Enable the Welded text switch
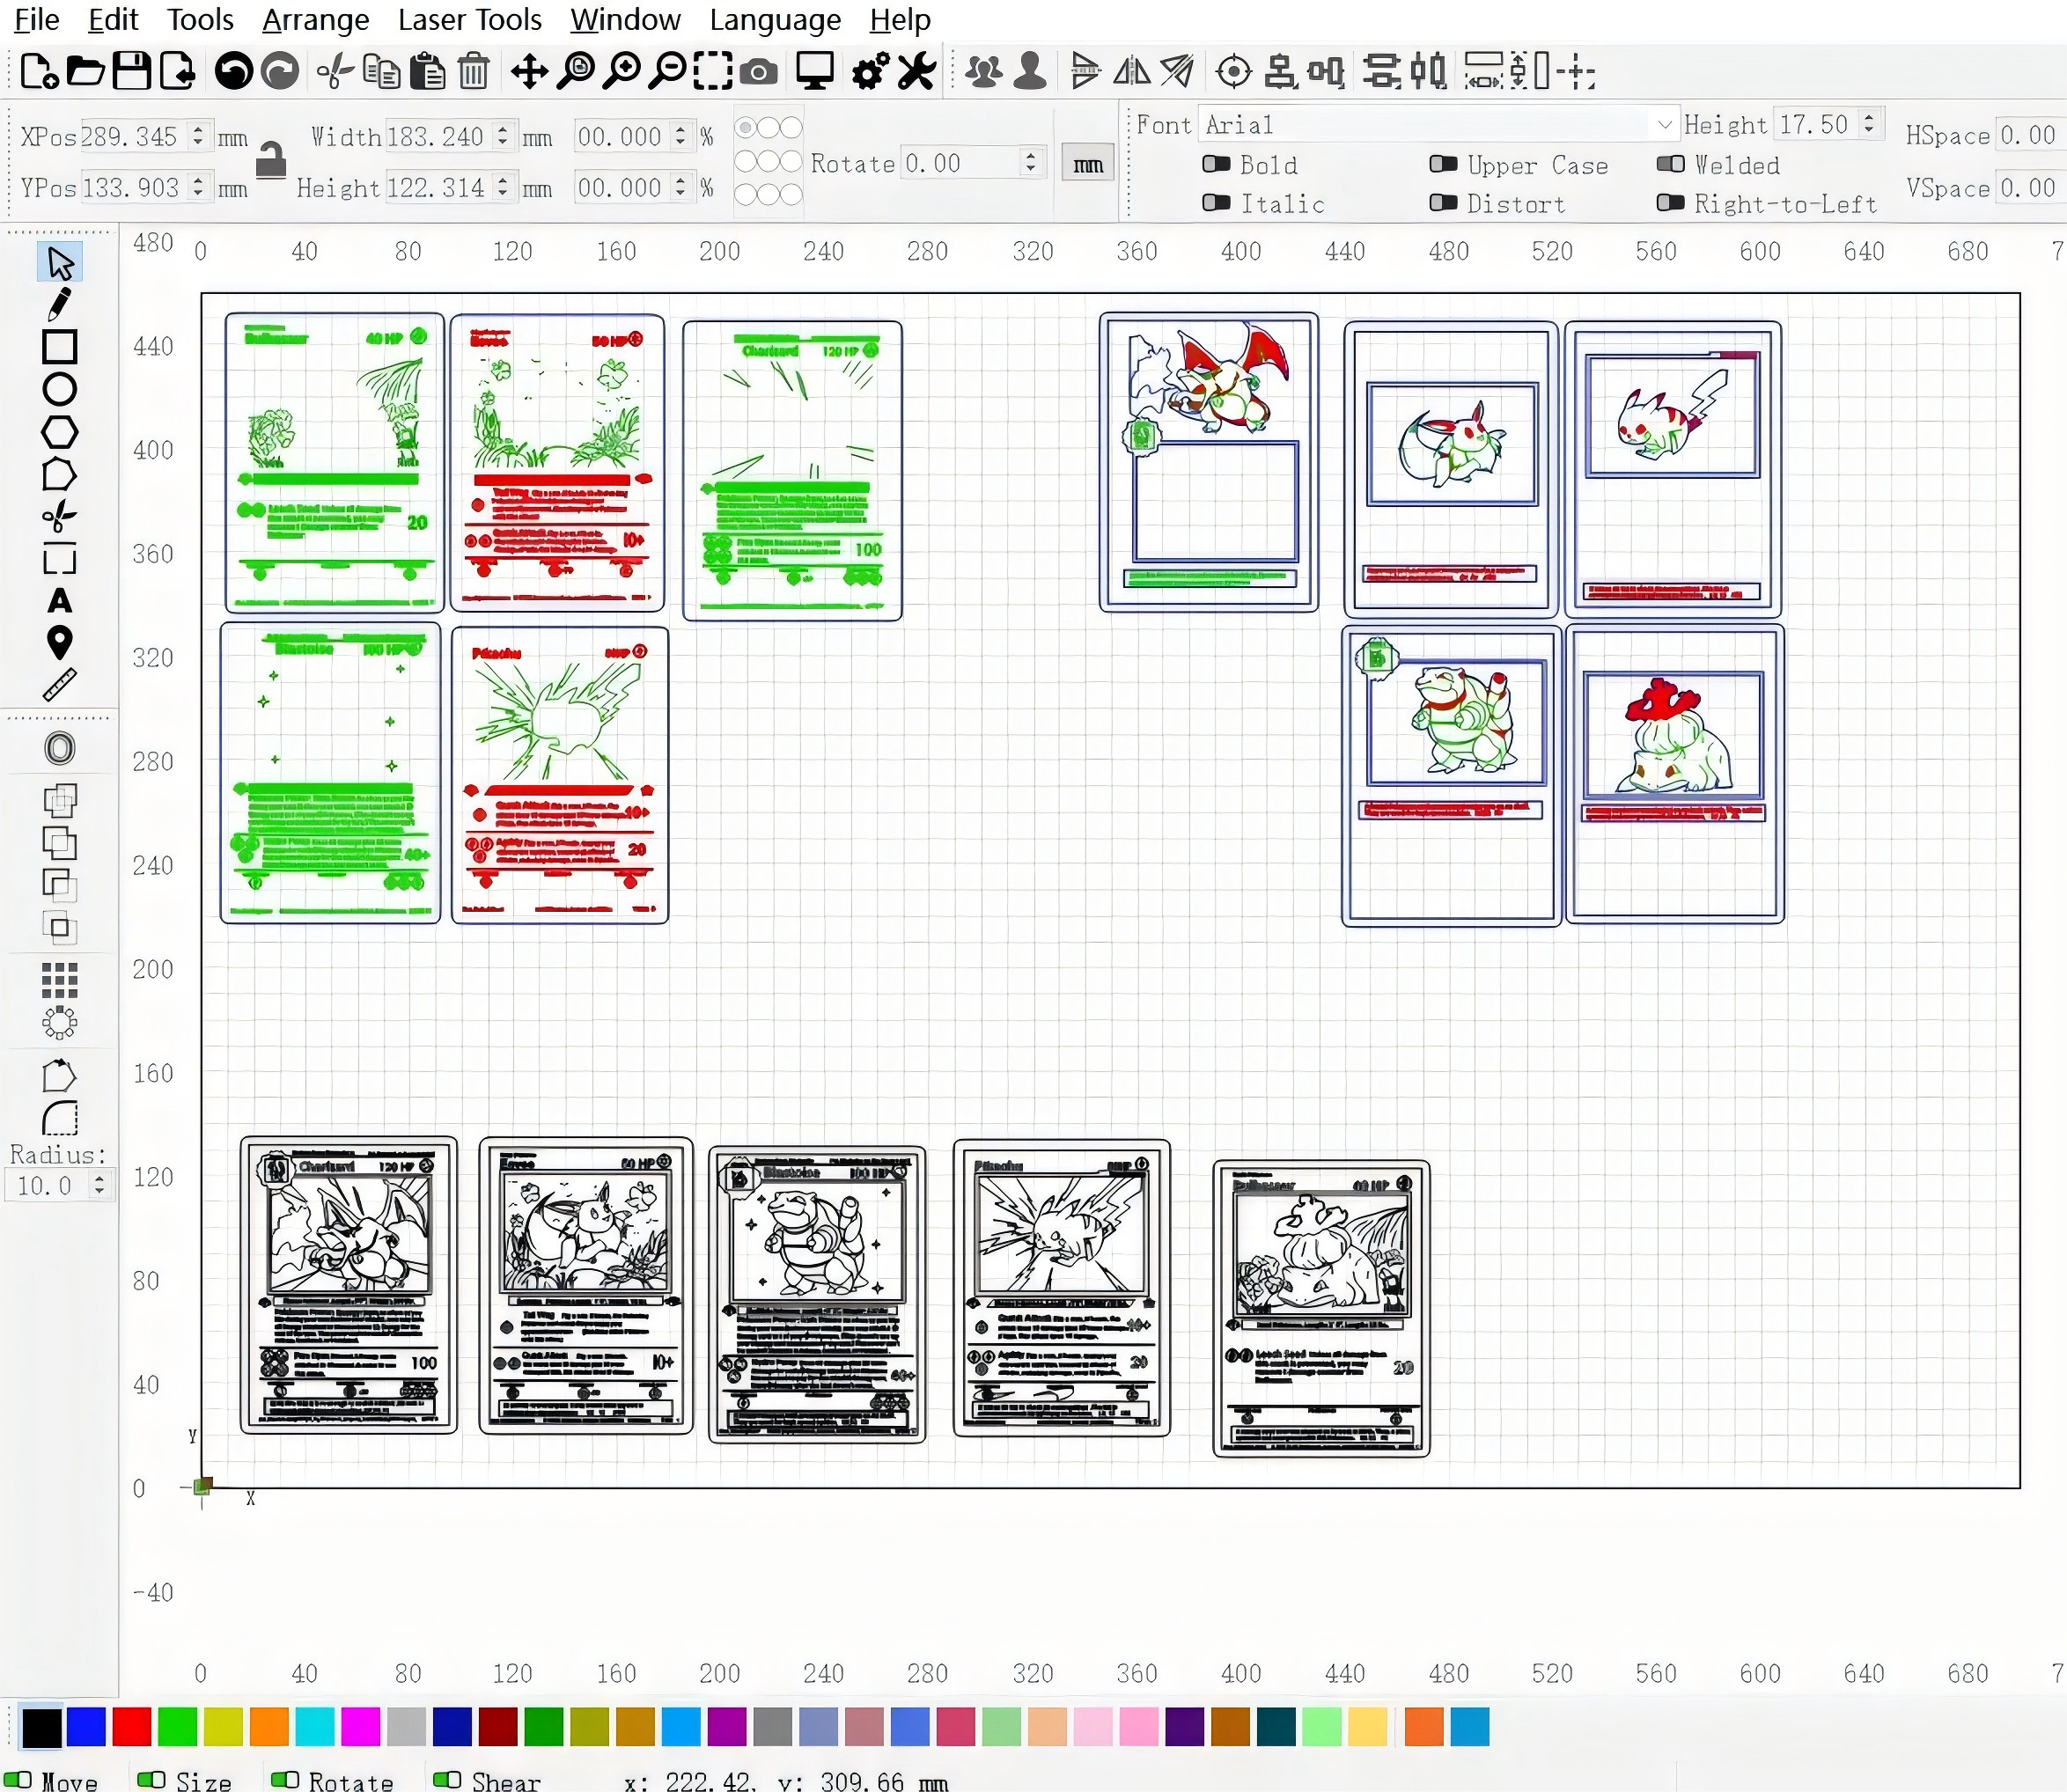Screen dimensions: 2067x1792 click(1670, 164)
